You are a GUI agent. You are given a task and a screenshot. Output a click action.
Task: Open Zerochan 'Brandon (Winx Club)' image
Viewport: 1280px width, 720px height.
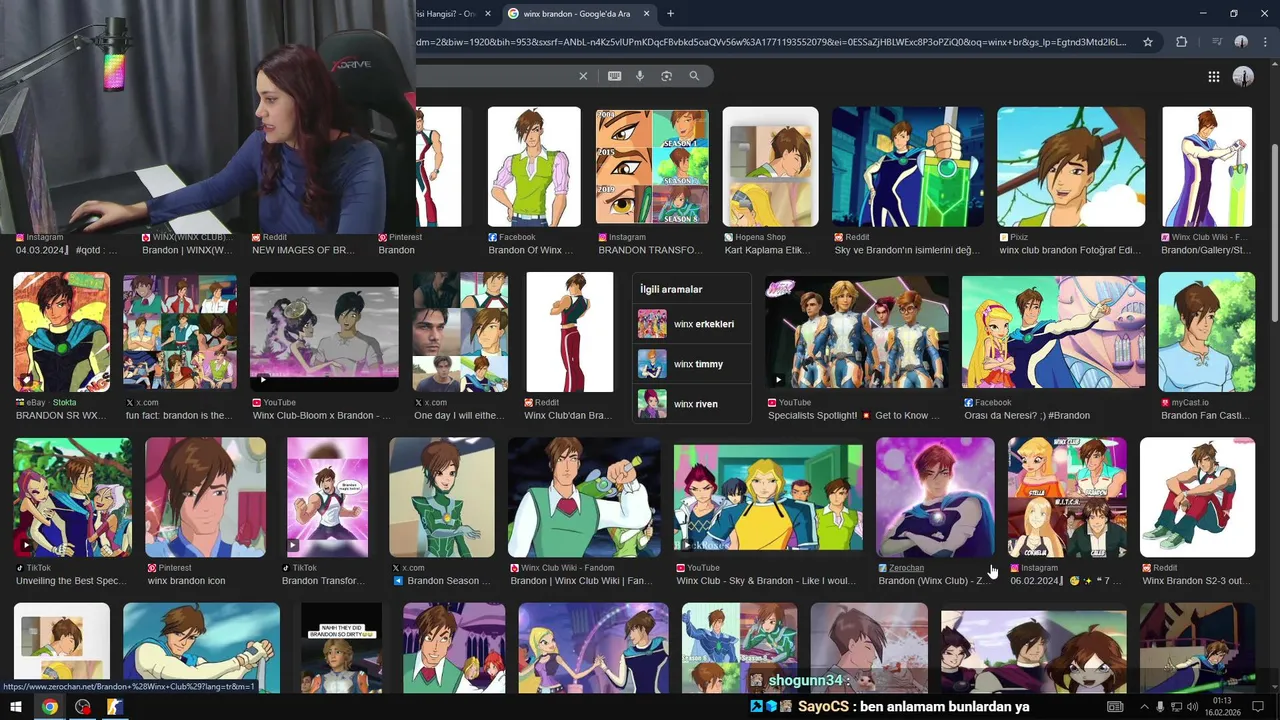(935, 497)
